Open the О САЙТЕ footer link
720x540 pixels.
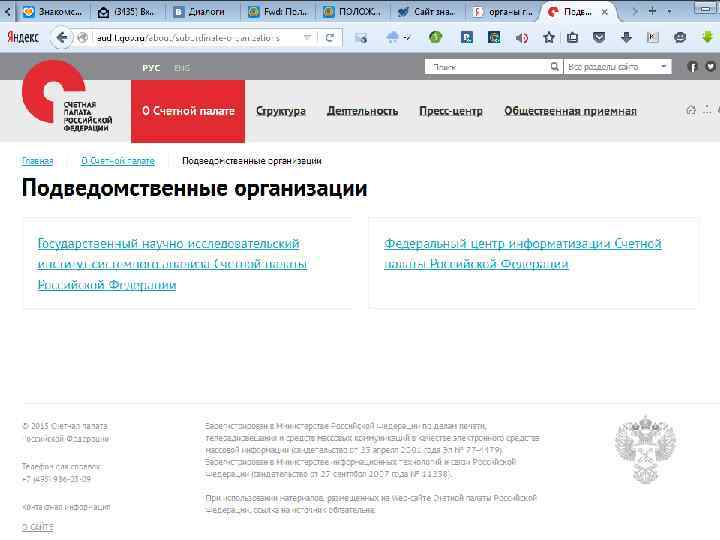38,527
